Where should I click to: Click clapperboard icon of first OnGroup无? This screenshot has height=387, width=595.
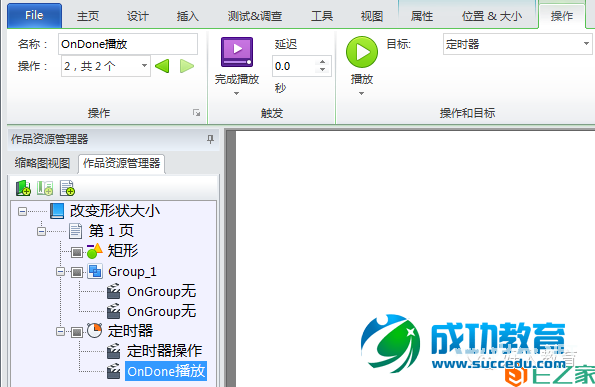click(x=113, y=291)
